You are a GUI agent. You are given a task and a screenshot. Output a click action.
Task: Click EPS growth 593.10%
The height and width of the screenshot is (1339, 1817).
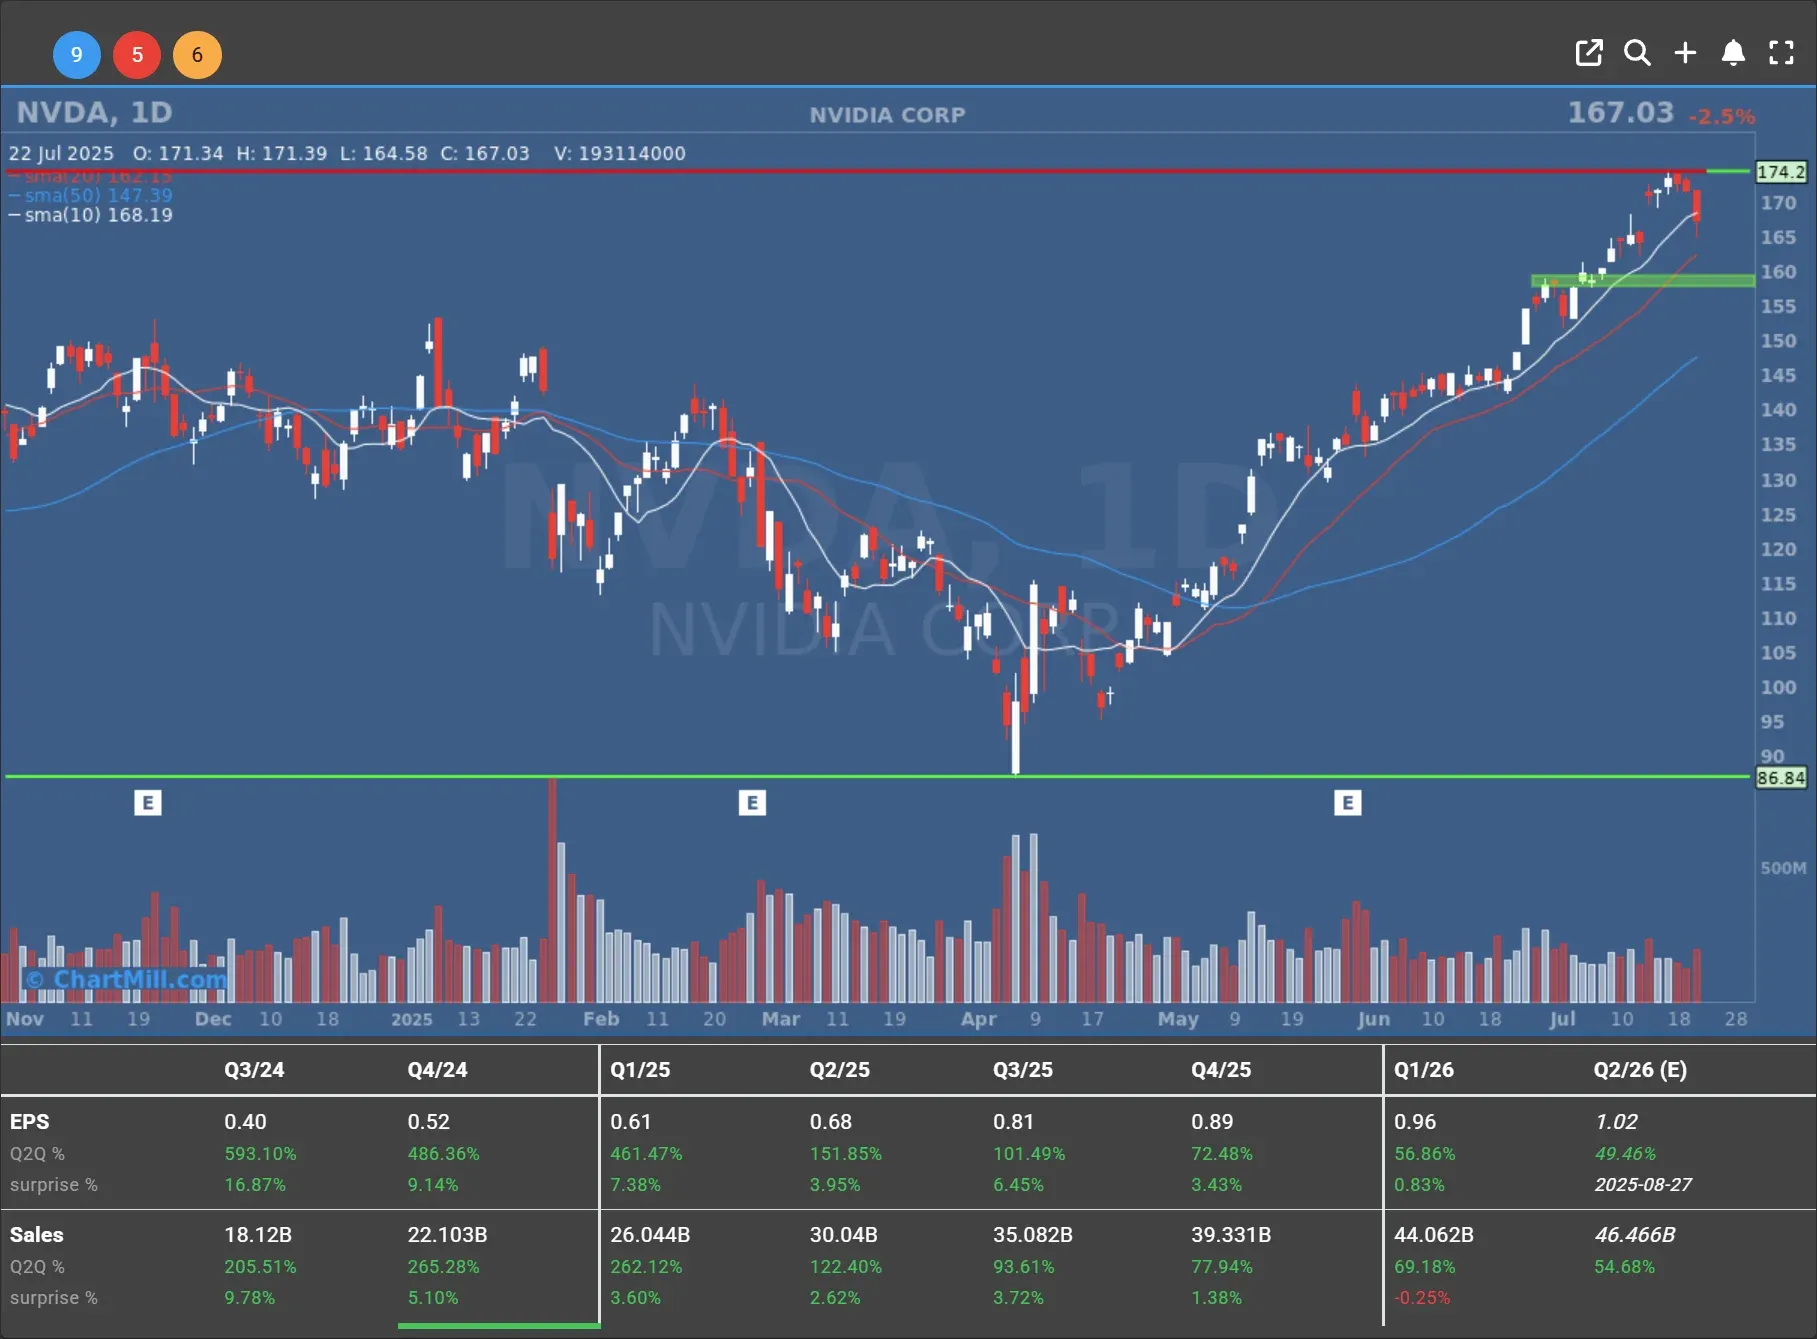click(260, 1154)
